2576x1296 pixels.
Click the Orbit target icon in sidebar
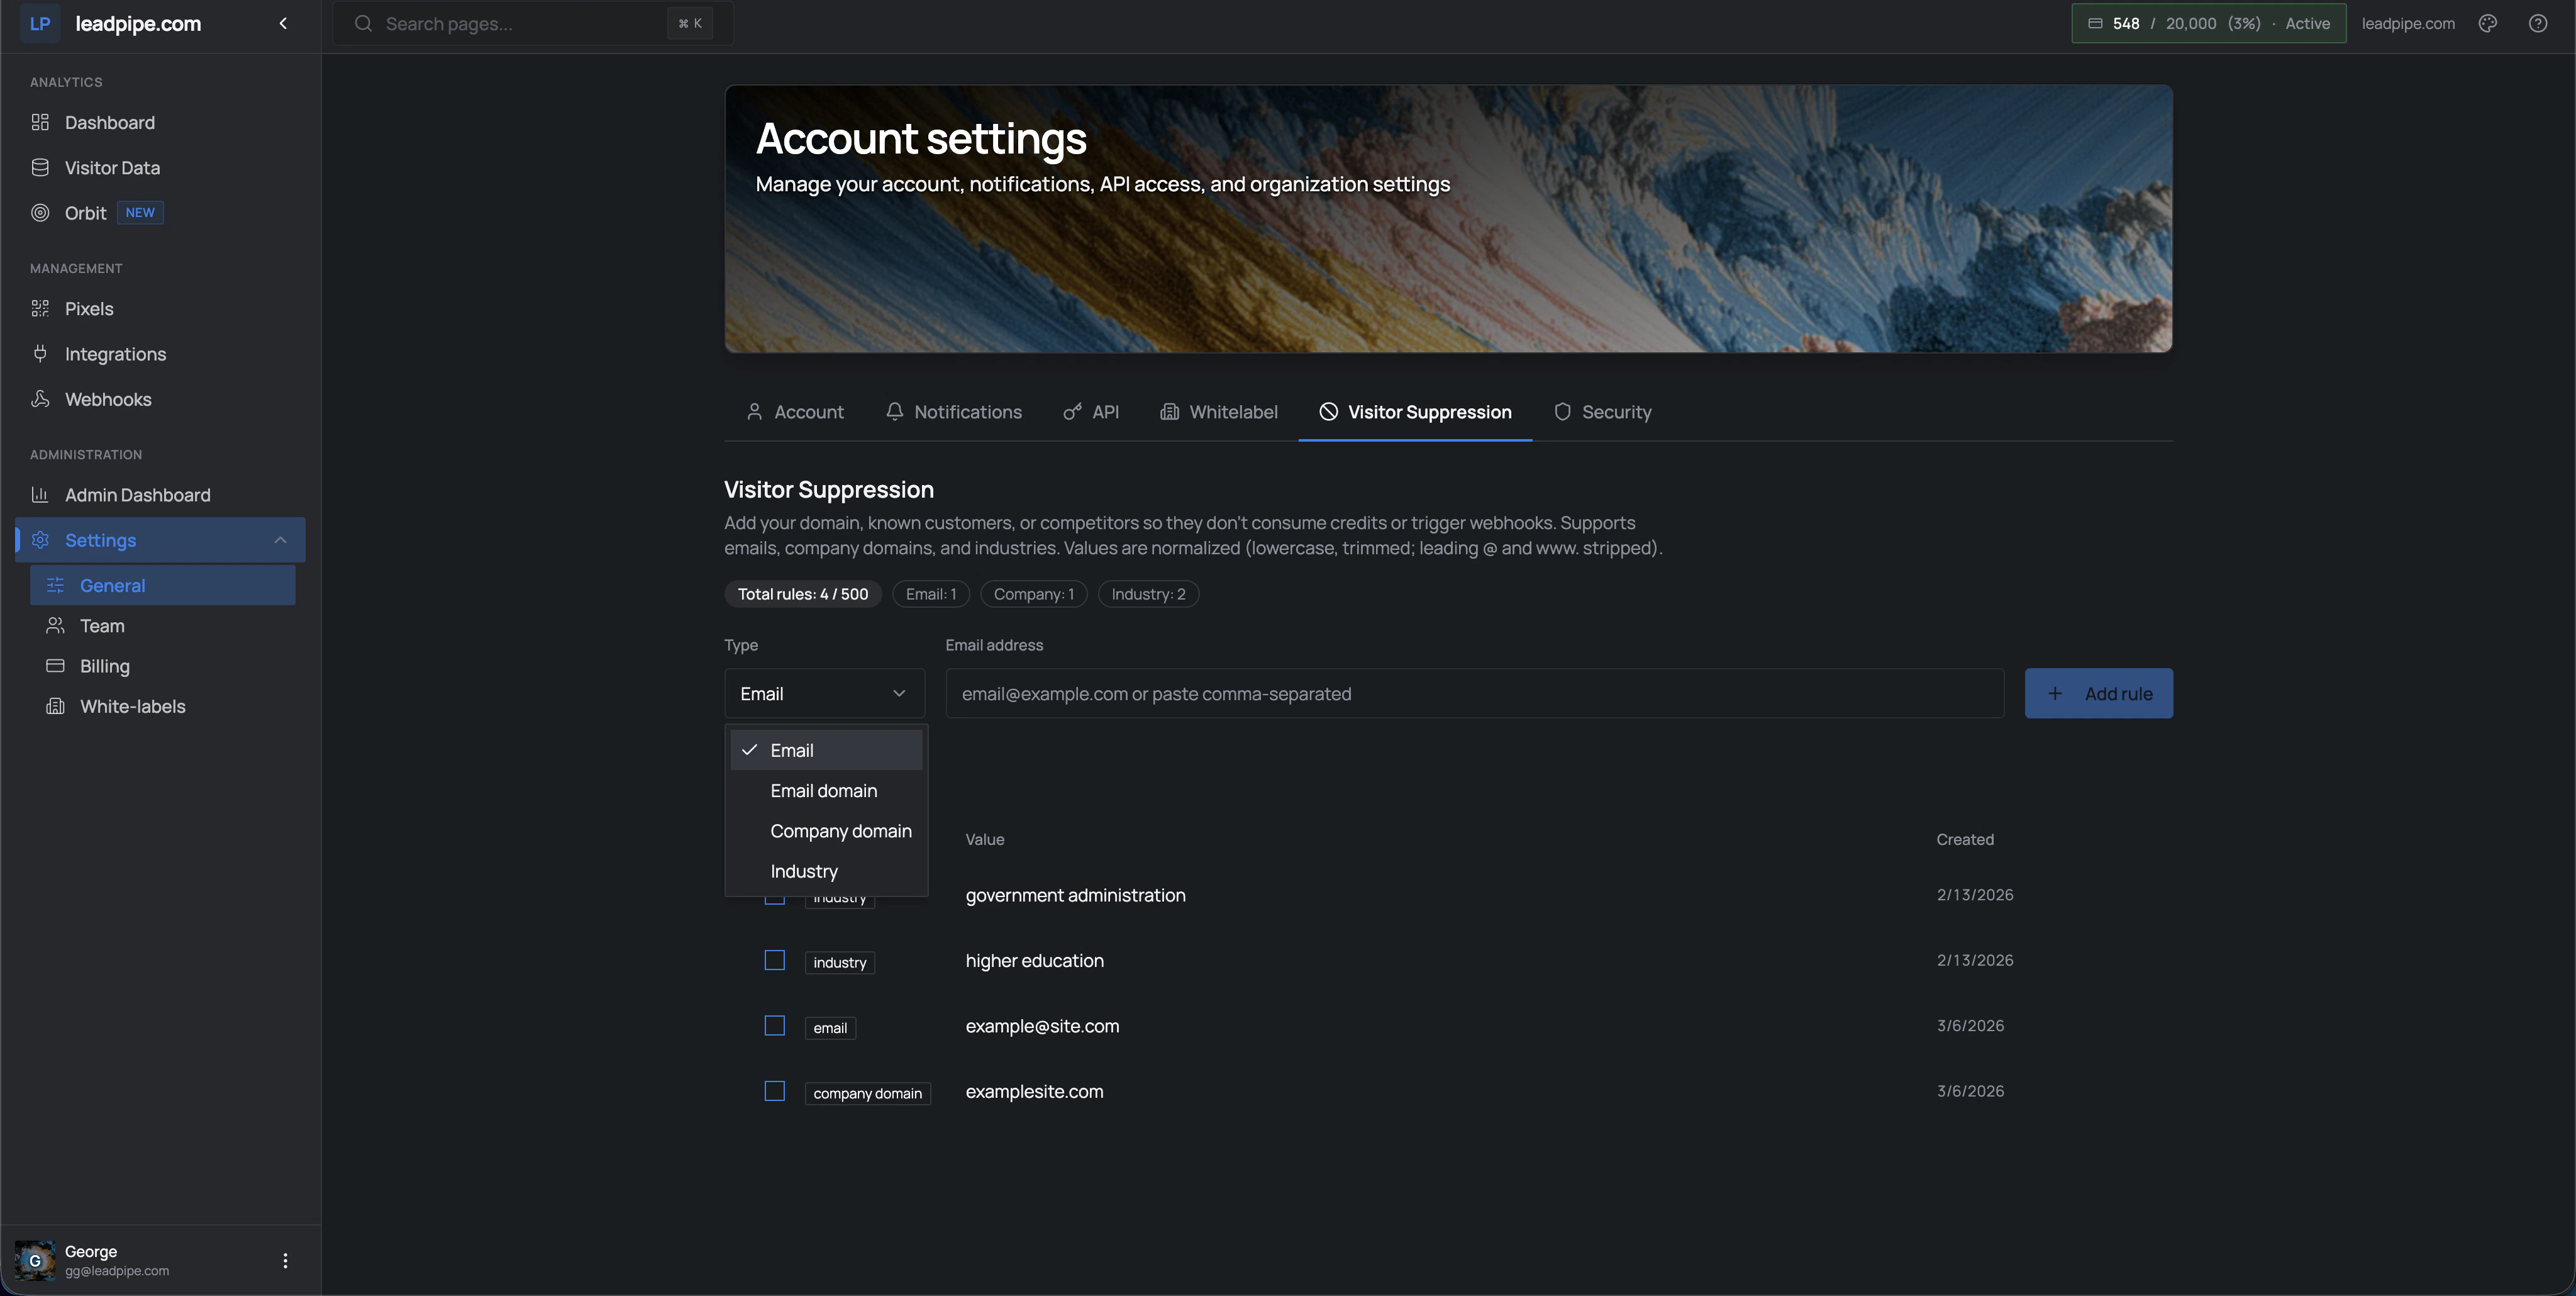pyautogui.click(x=40, y=213)
